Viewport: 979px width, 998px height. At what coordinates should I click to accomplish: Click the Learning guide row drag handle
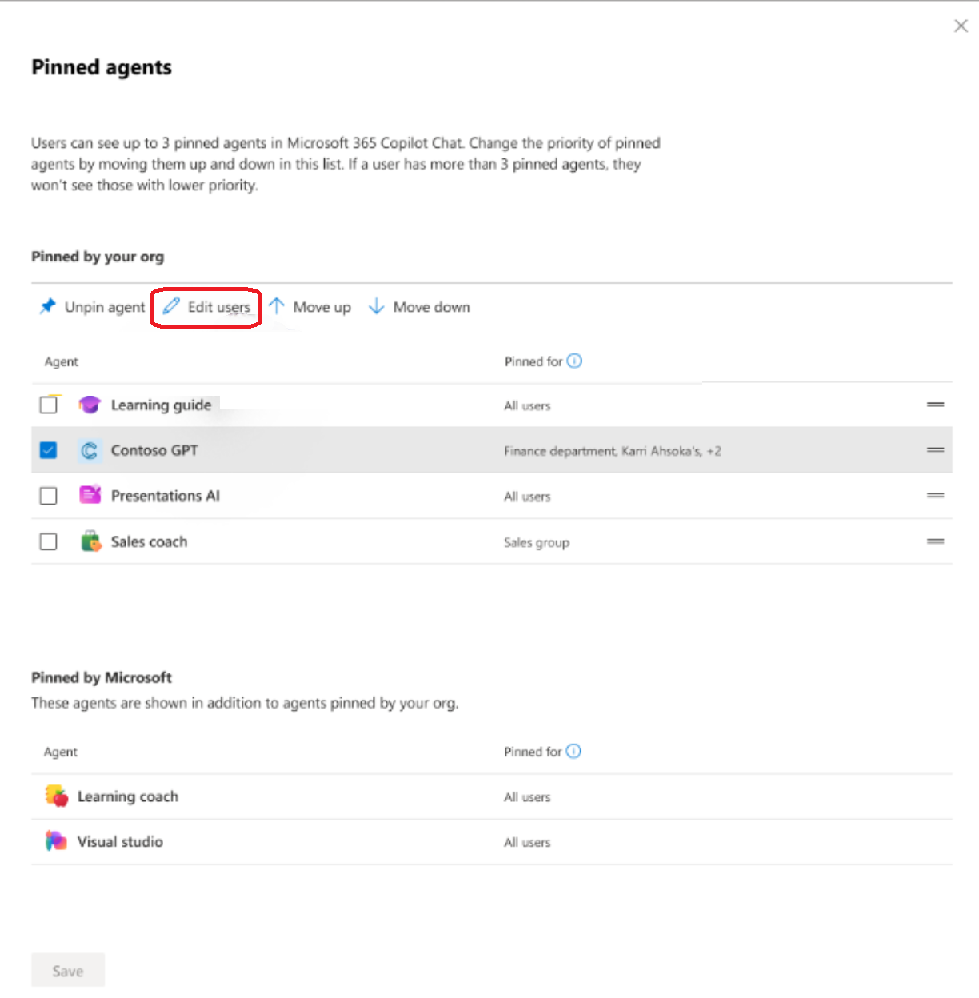(x=935, y=405)
